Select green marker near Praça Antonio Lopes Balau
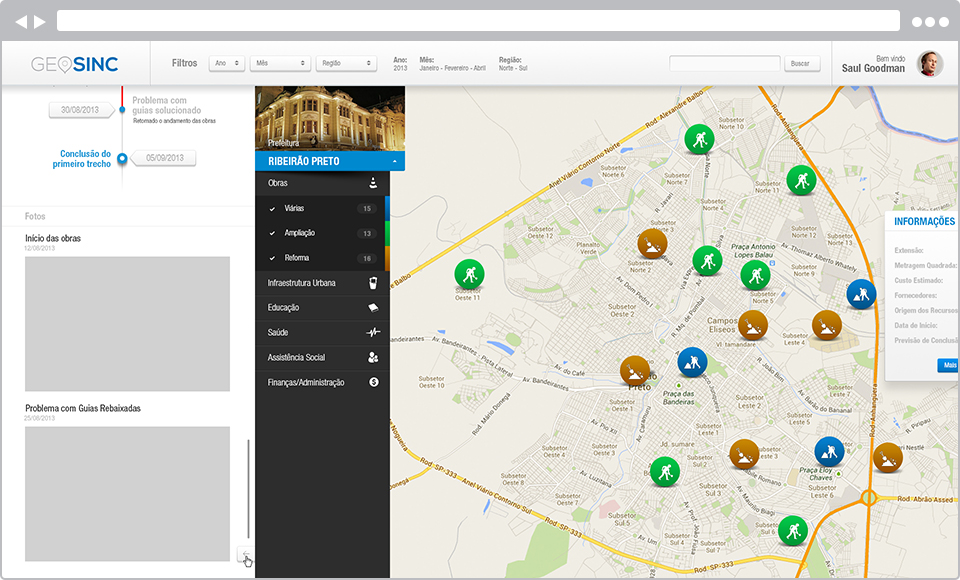 coord(707,261)
